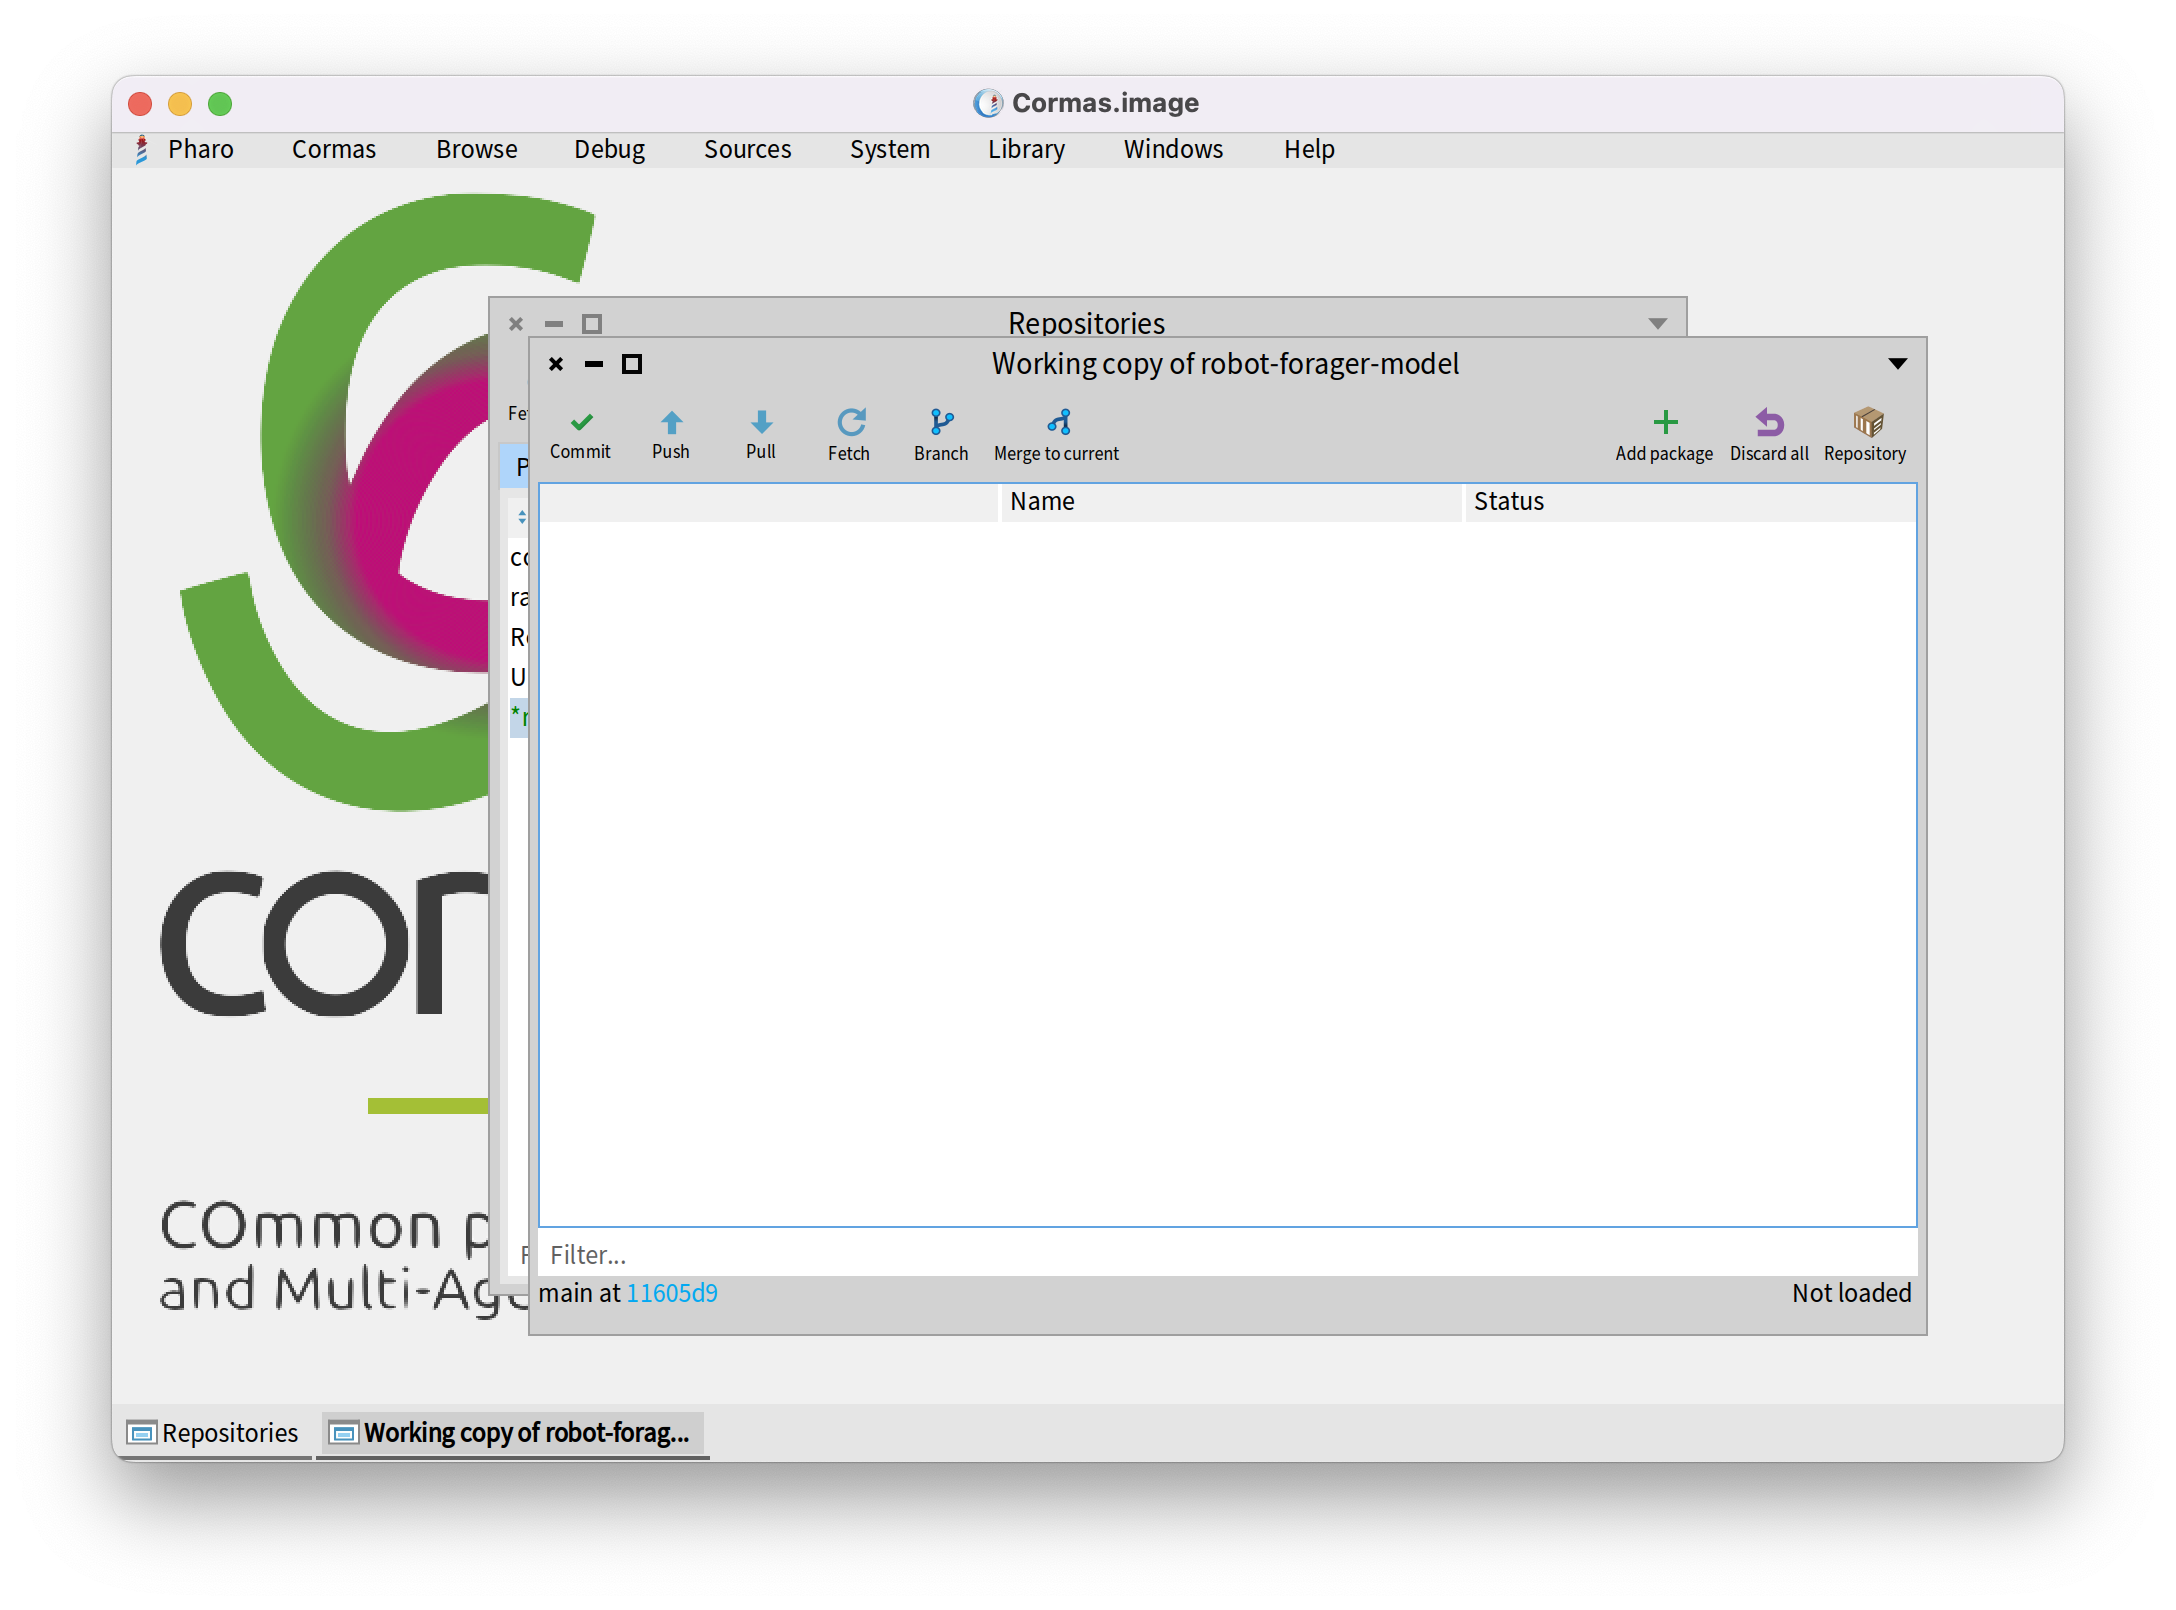The height and width of the screenshot is (1610, 2176).
Task: Expand the Repositories window menu arrow
Action: tap(1657, 324)
